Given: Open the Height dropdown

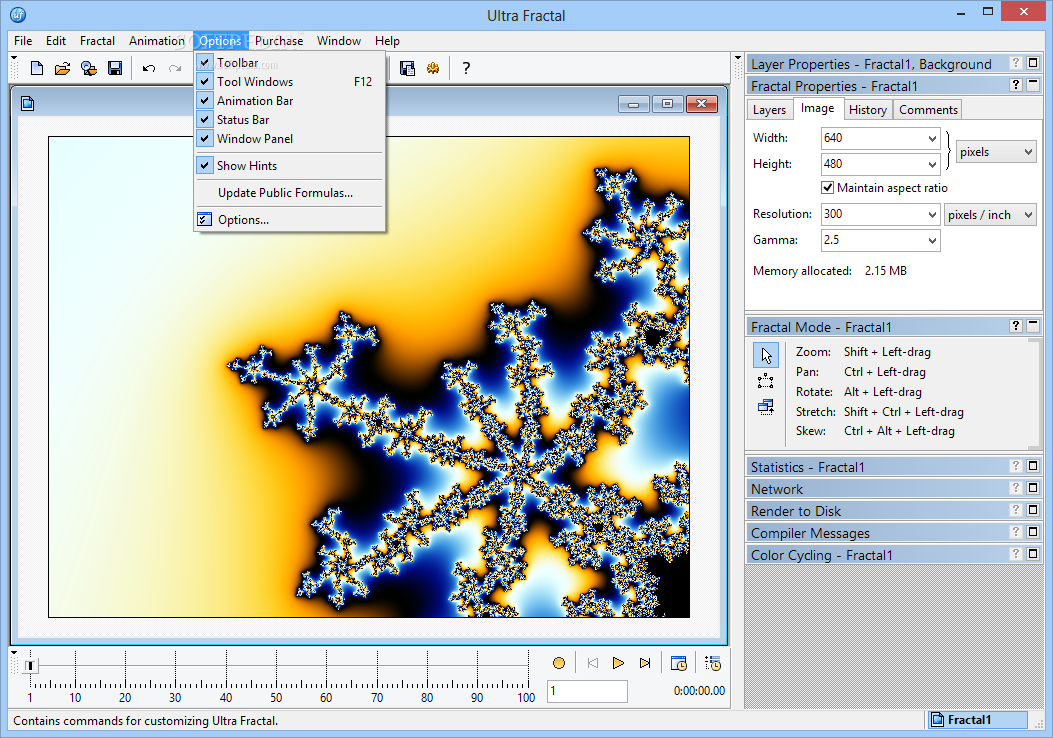Looking at the screenshot, I should (932, 164).
